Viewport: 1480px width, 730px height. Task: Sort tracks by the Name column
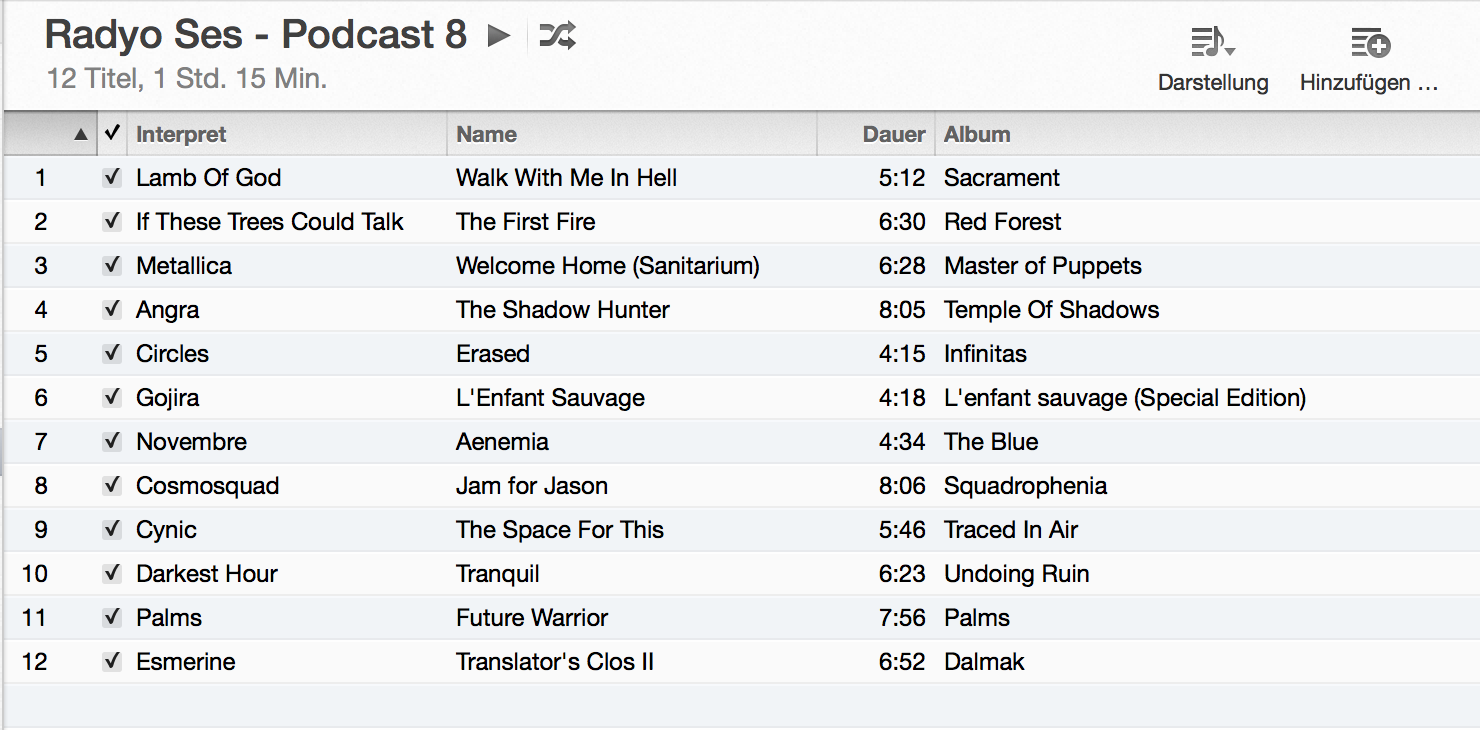point(486,134)
